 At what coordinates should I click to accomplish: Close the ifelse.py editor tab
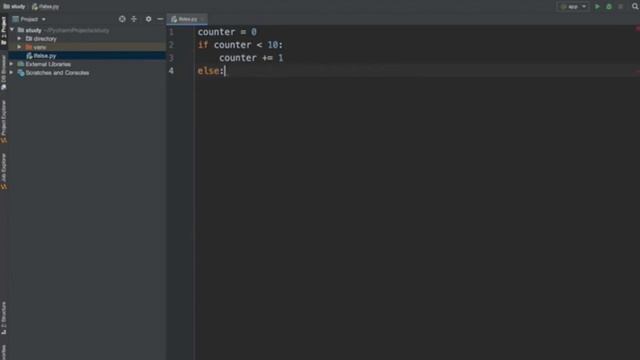point(202,19)
